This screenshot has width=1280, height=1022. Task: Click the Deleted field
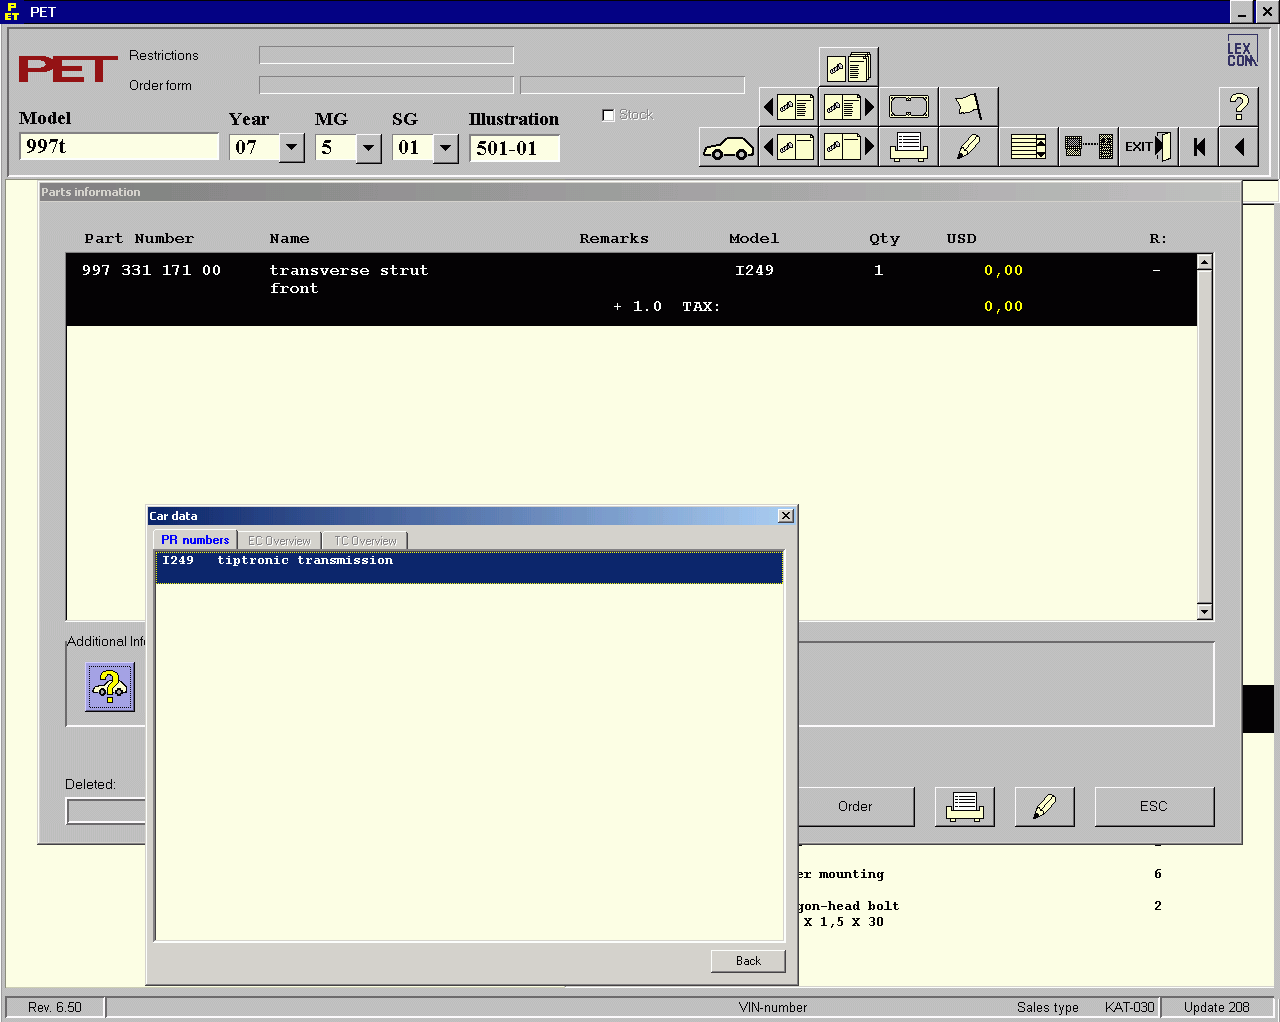(x=106, y=811)
